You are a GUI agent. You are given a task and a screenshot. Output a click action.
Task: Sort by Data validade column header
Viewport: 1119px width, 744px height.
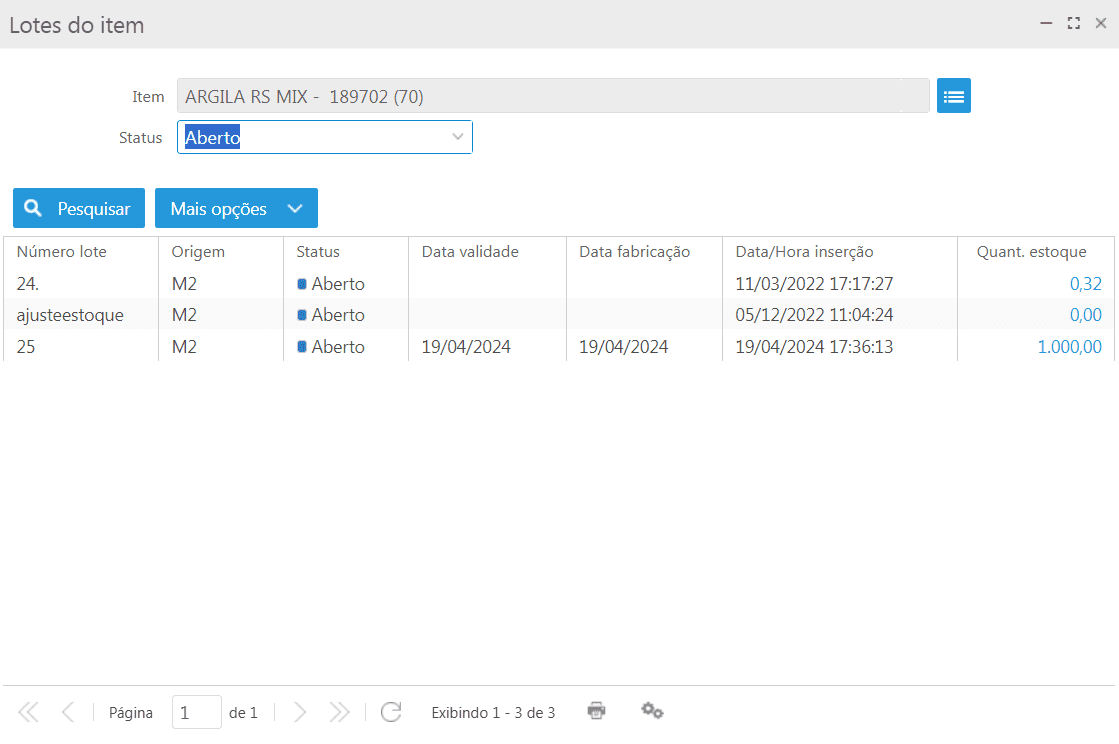[x=470, y=252]
